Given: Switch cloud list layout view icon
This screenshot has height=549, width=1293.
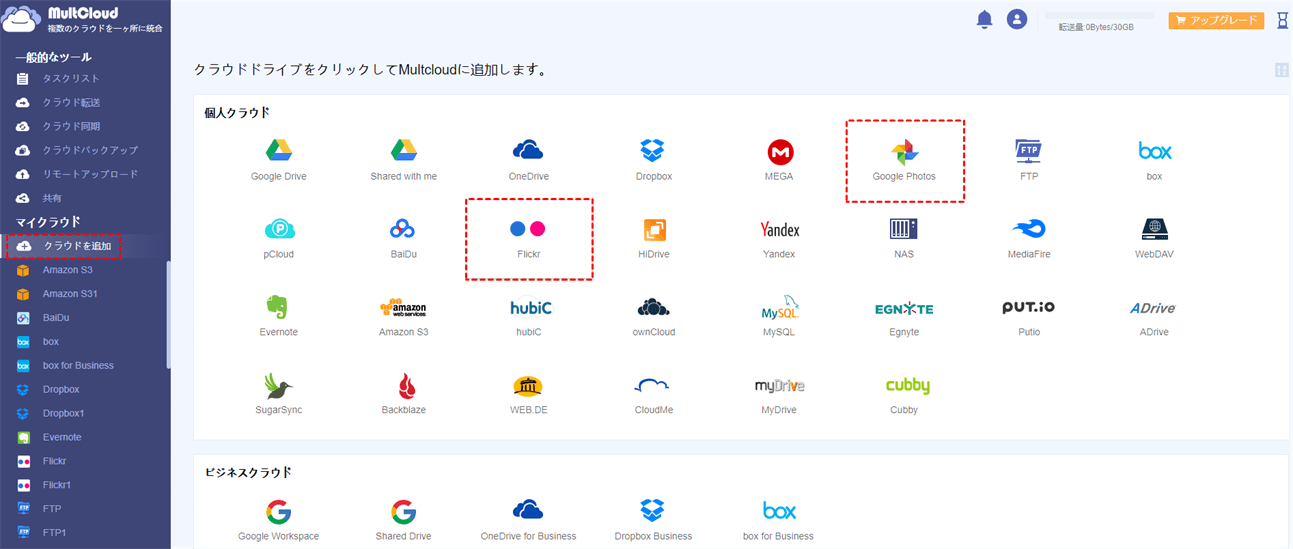Looking at the screenshot, I should [1281, 70].
